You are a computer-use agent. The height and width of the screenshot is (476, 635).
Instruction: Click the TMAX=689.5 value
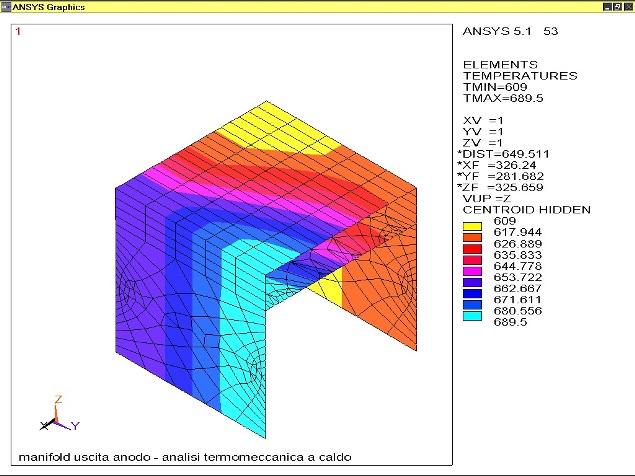tap(503, 98)
